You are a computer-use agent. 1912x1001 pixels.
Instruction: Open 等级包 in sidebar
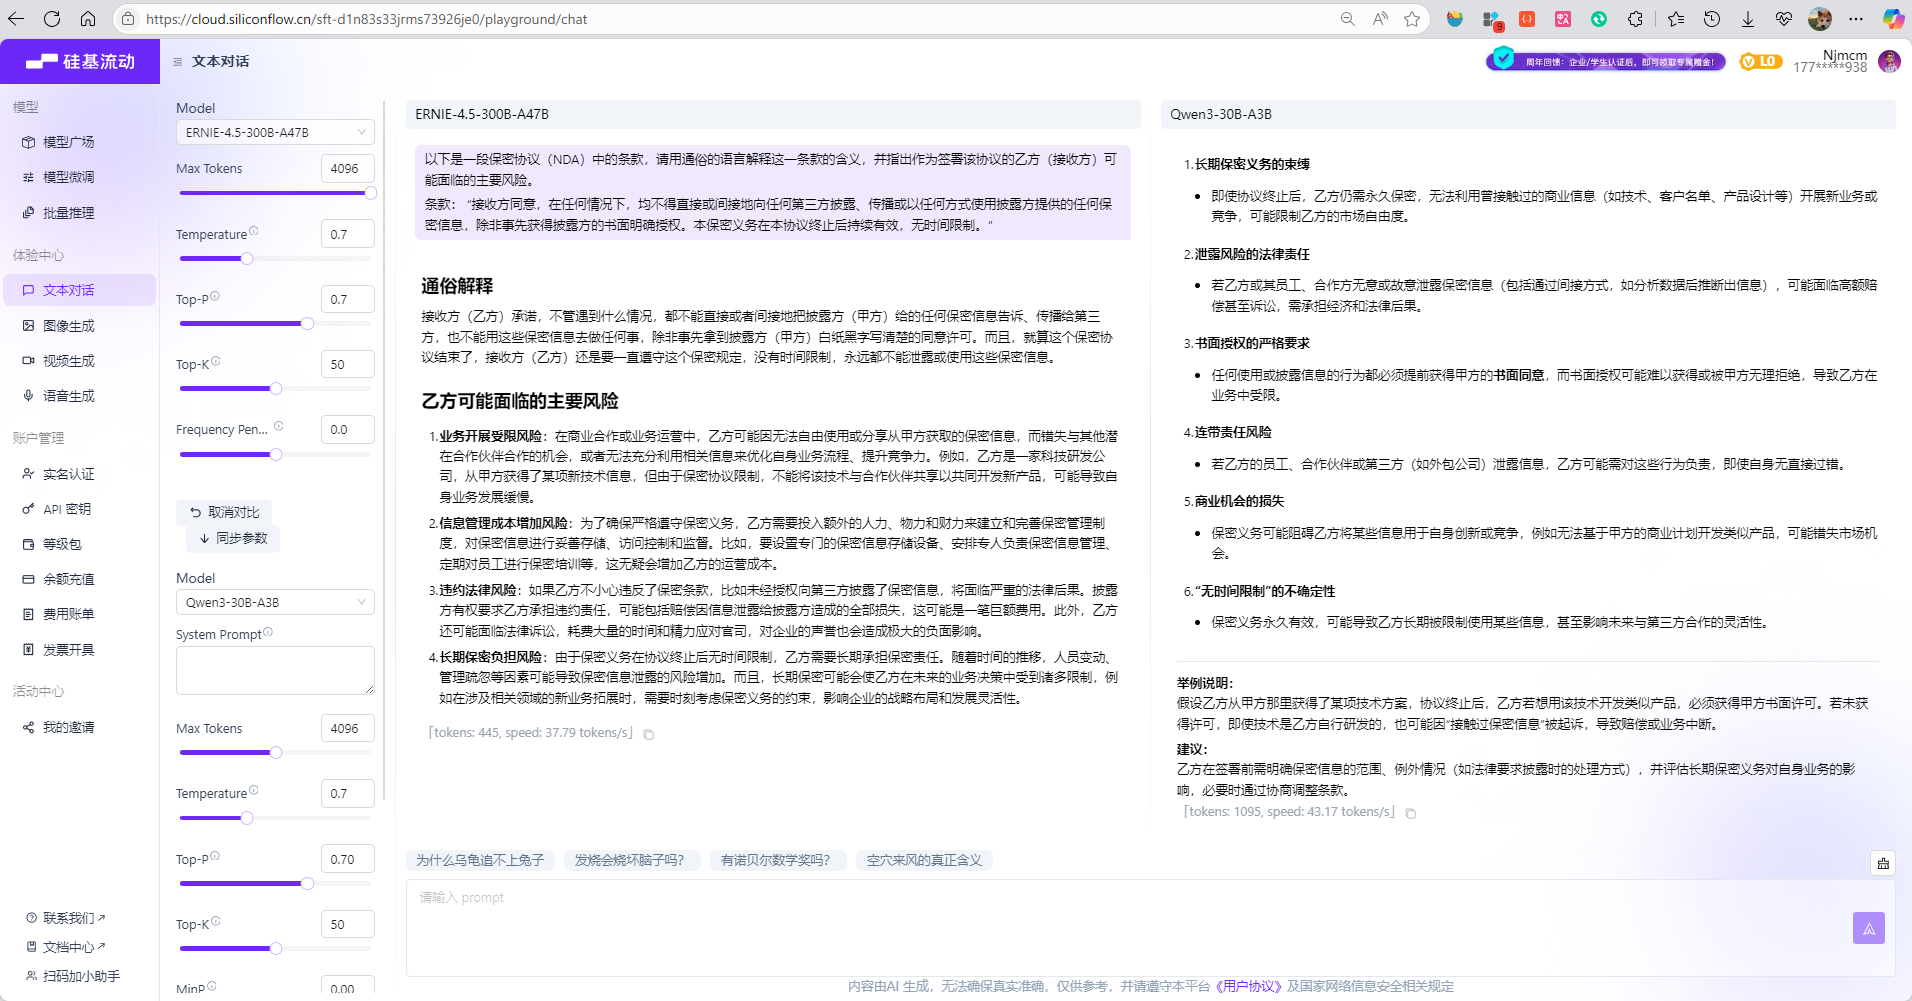79,544
